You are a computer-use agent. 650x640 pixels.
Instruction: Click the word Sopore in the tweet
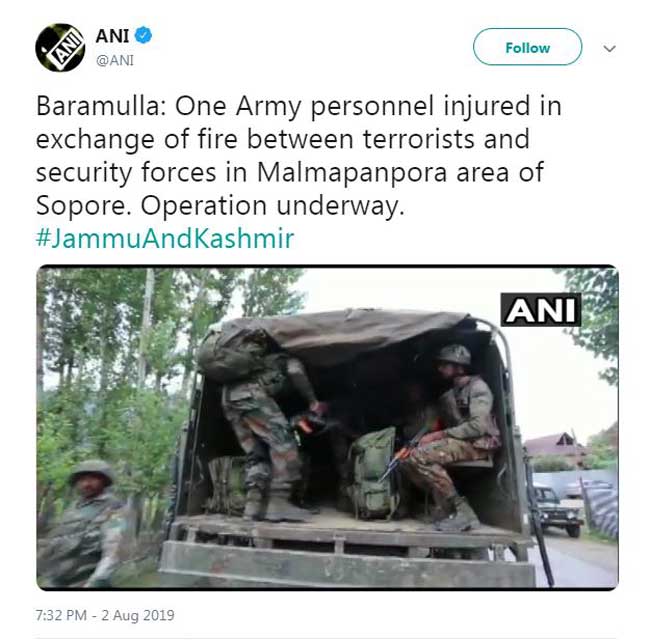tap(80, 206)
